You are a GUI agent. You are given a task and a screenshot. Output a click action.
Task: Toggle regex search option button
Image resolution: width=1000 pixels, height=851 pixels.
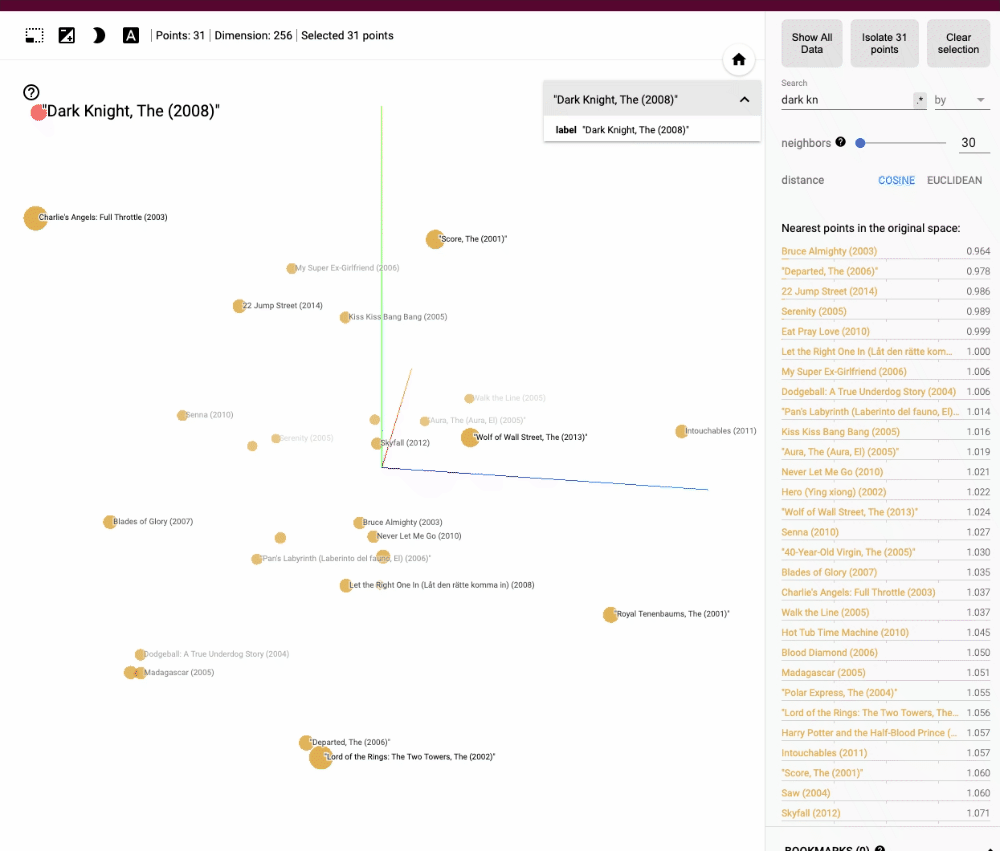920,100
